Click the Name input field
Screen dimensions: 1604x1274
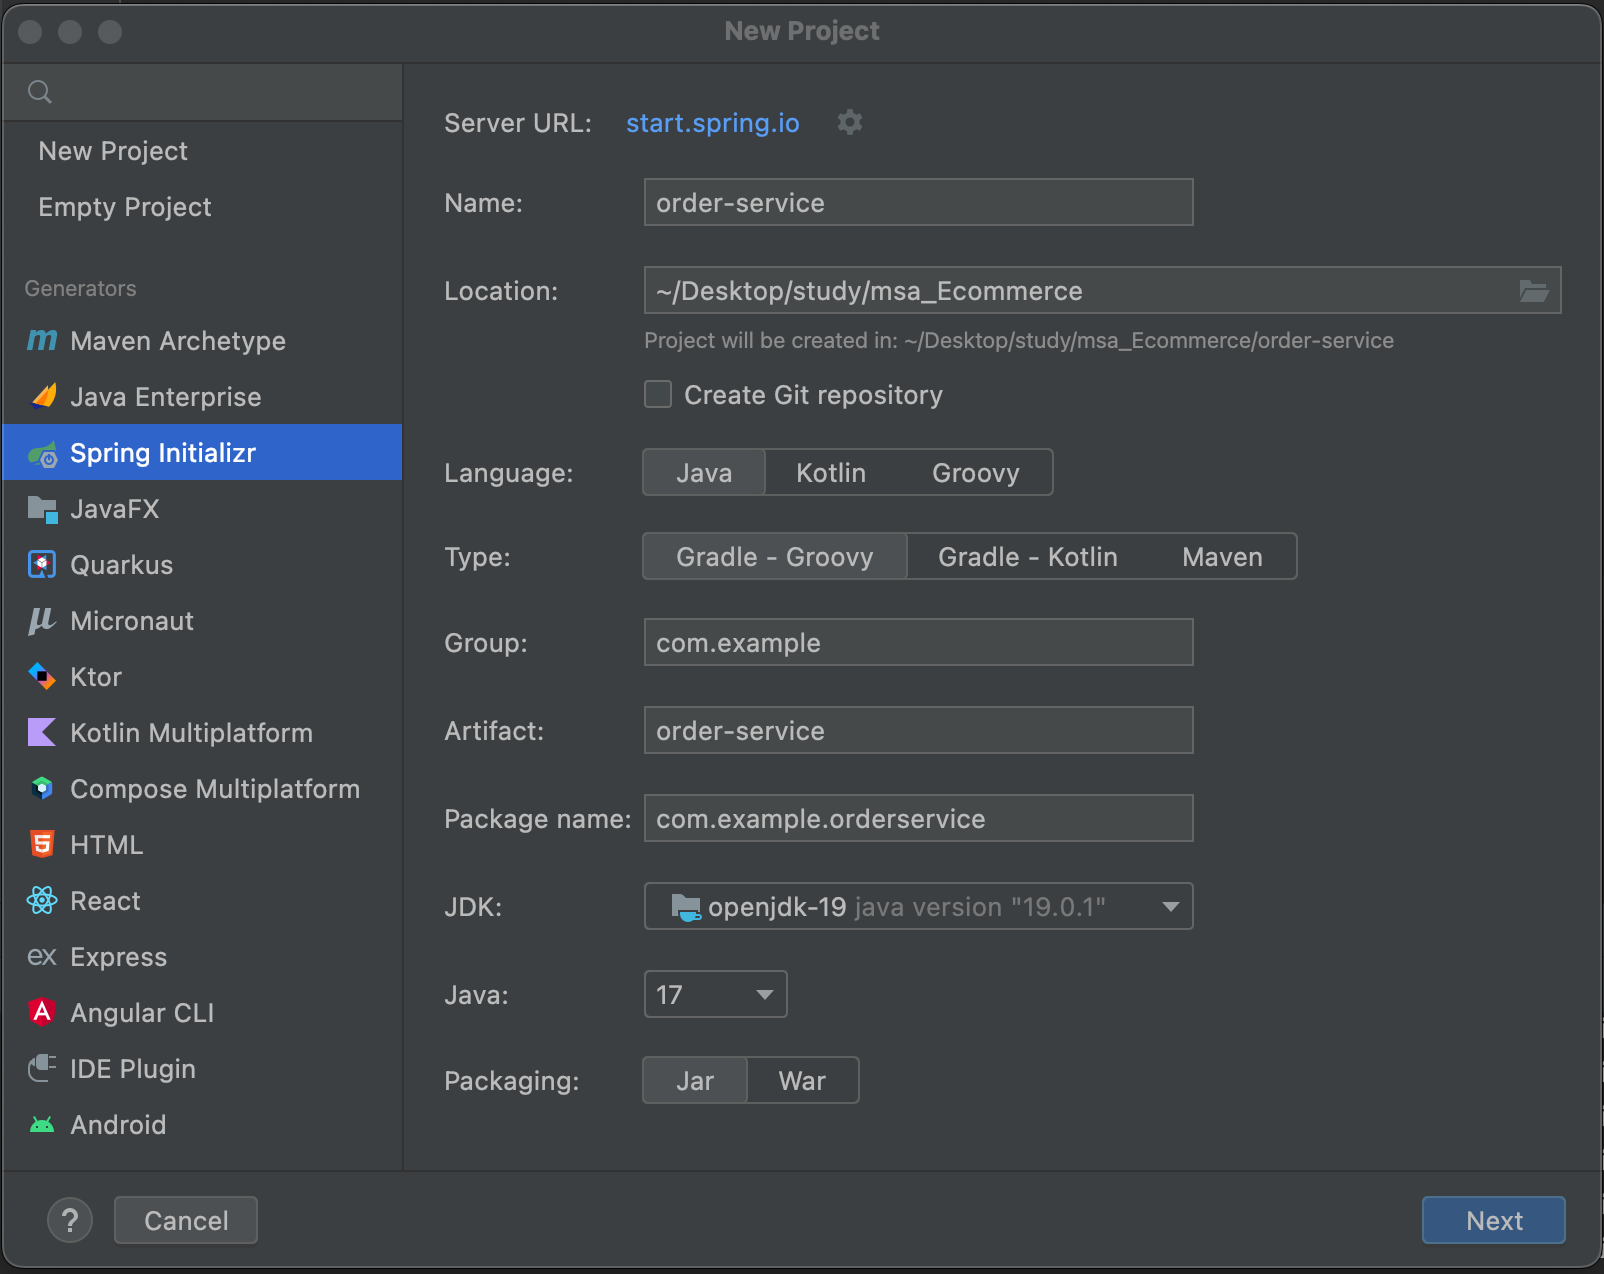click(919, 203)
